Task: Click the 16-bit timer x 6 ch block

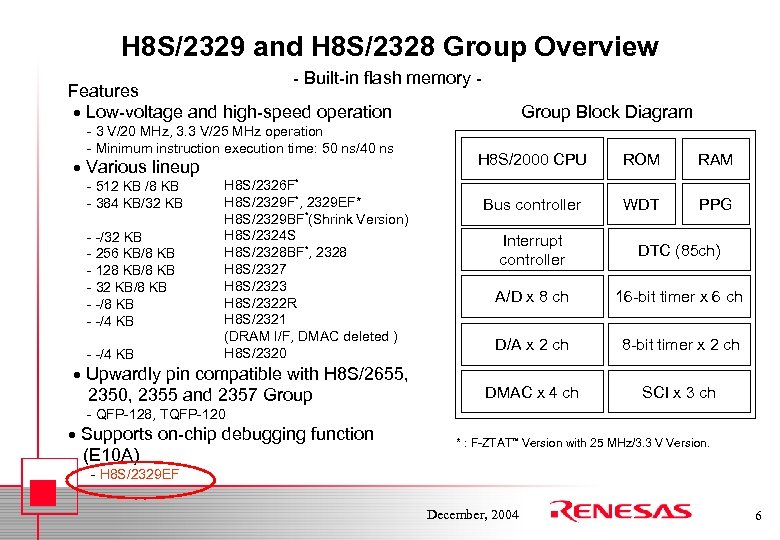Action: [679, 296]
